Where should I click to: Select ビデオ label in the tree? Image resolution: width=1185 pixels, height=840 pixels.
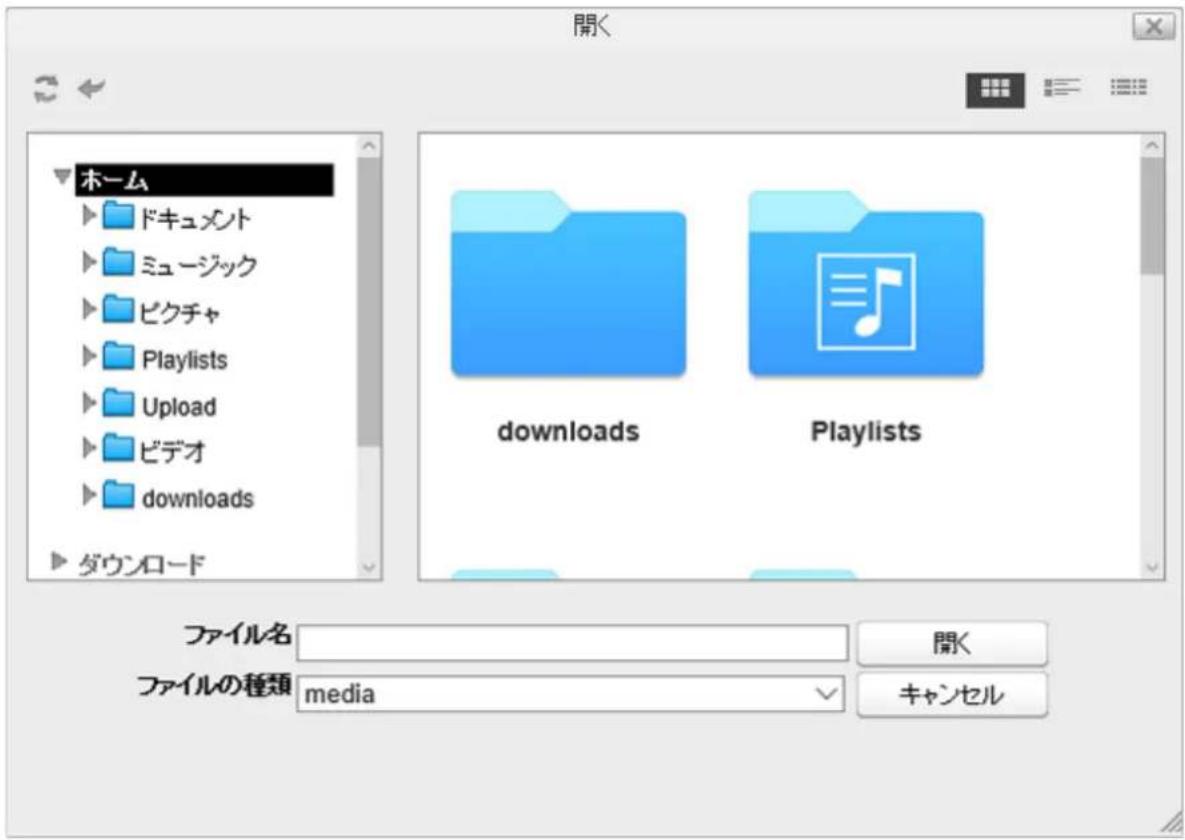pyautogui.click(x=172, y=451)
